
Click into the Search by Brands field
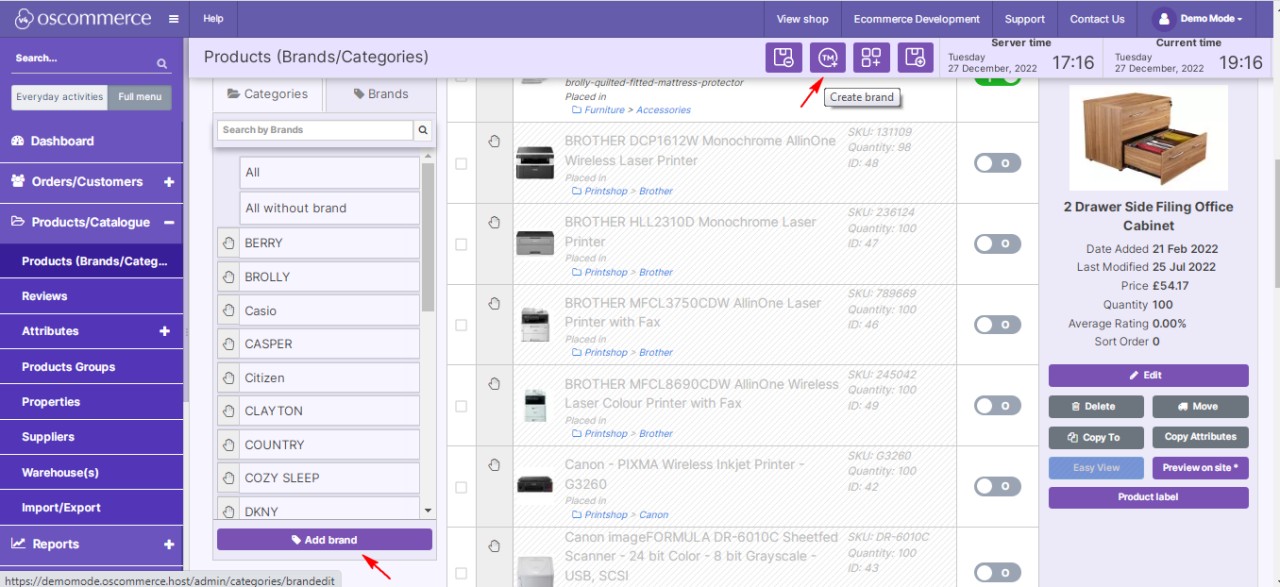pos(314,130)
